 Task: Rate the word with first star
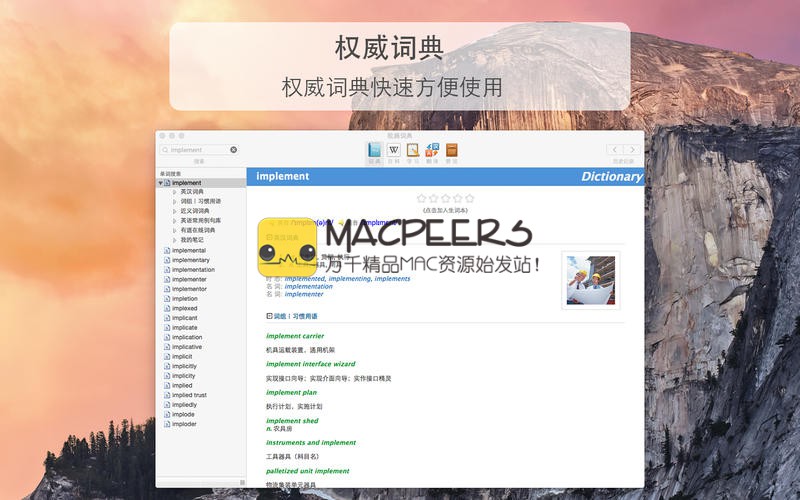(x=421, y=198)
